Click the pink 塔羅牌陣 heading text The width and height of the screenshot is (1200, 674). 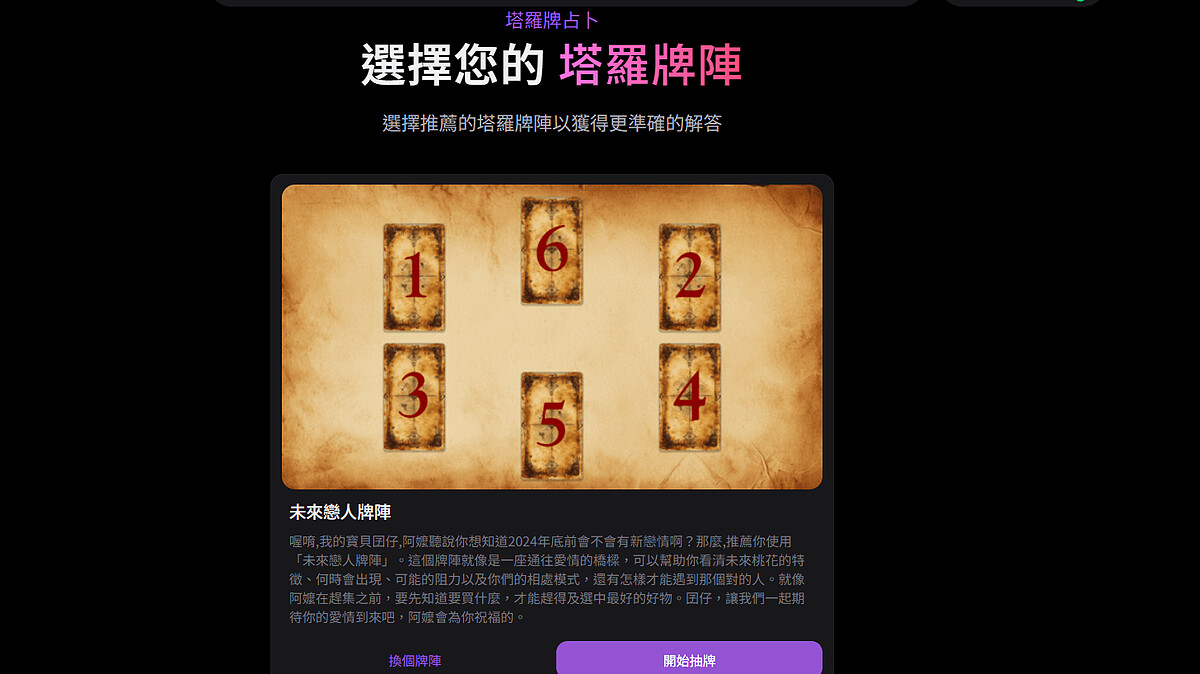[x=651, y=66]
